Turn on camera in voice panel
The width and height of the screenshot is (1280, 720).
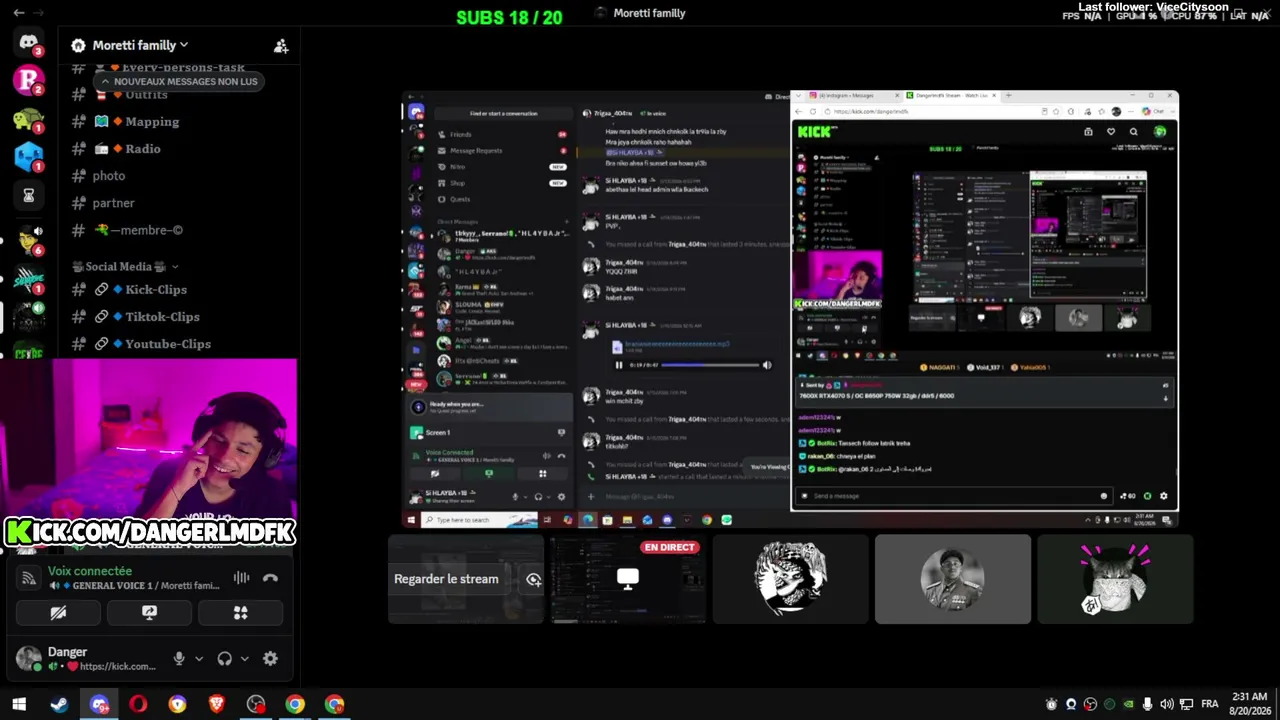58,613
